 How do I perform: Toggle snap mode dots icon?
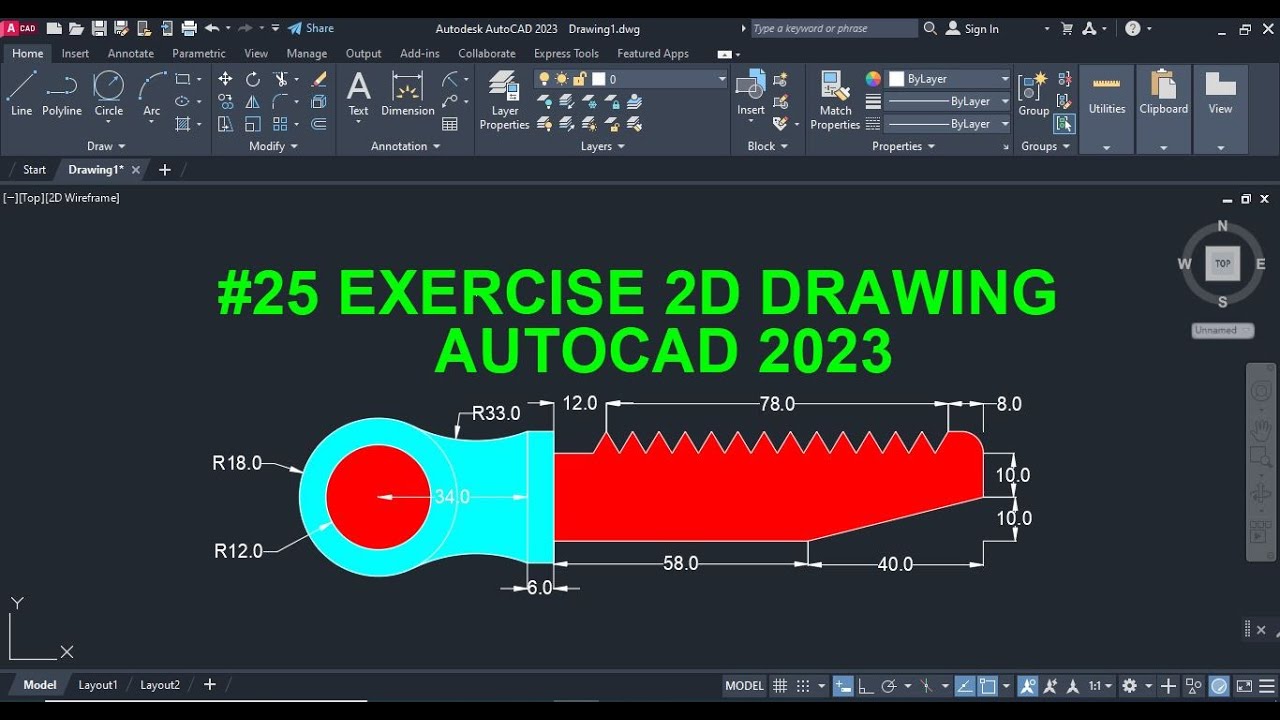(x=803, y=686)
